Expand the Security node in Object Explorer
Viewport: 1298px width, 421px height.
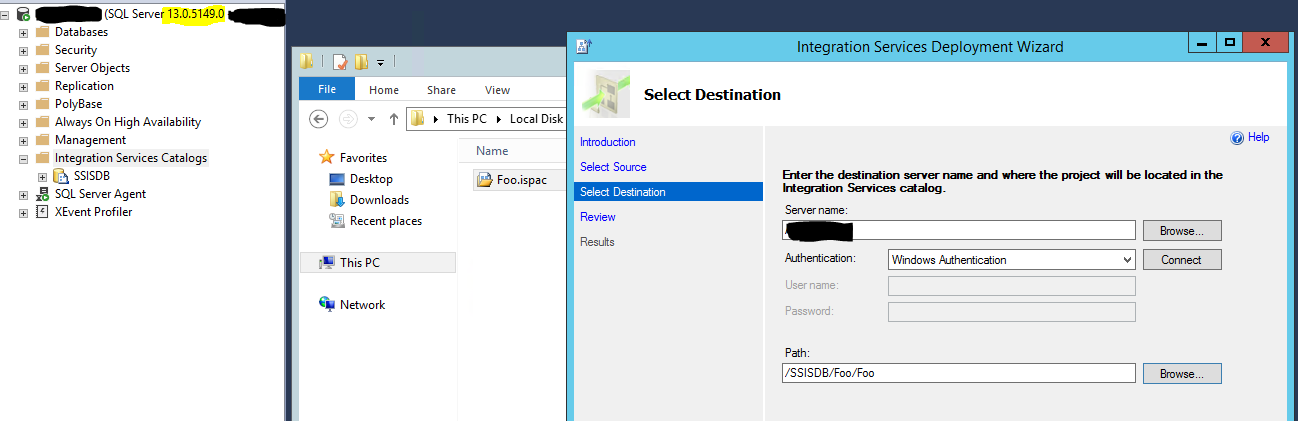pos(23,50)
